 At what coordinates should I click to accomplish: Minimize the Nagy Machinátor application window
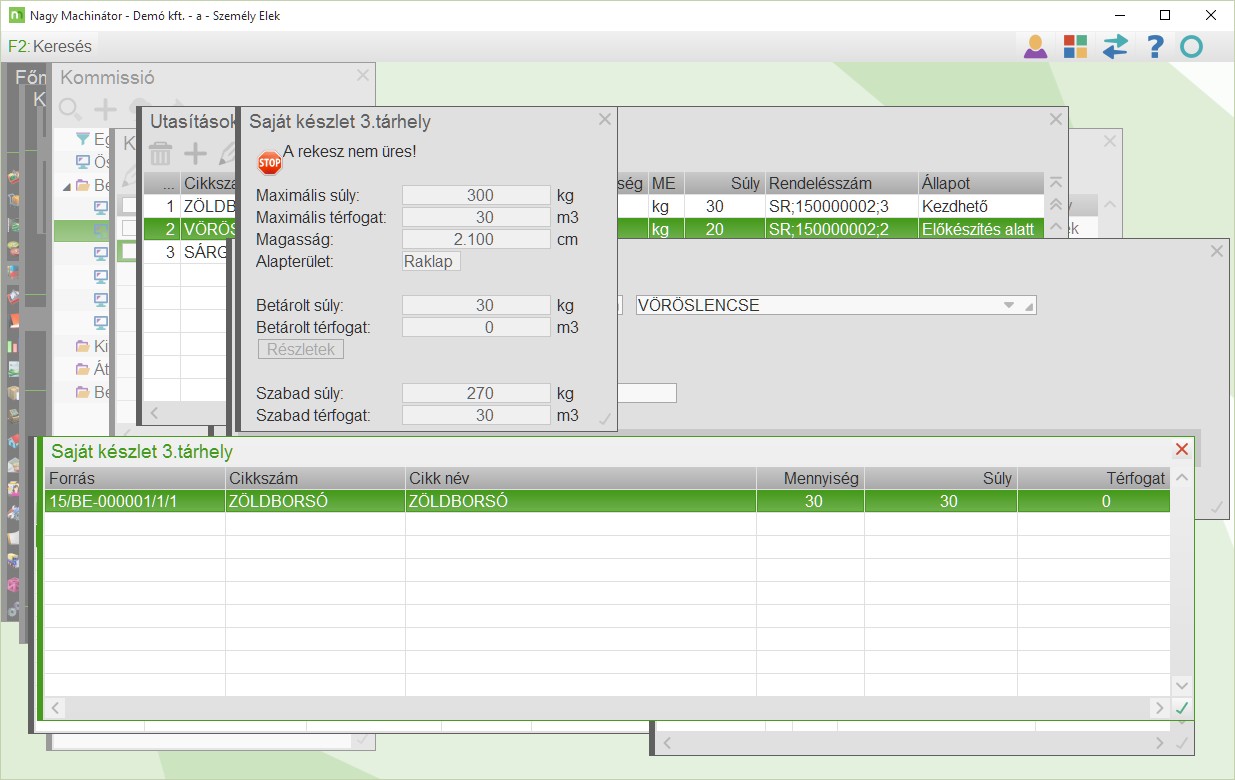(1119, 15)
